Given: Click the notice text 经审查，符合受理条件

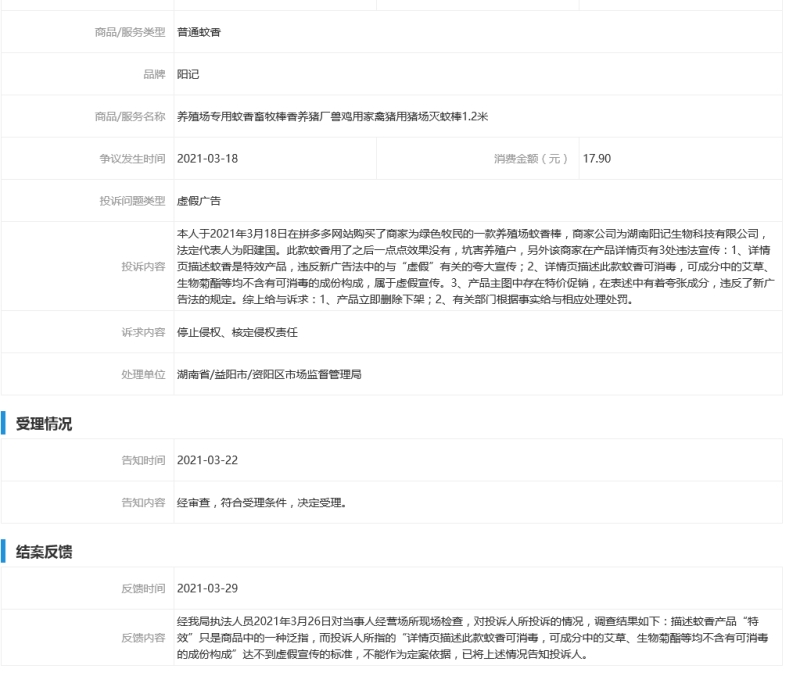Looking at the screenshot, I should (261, 503).
